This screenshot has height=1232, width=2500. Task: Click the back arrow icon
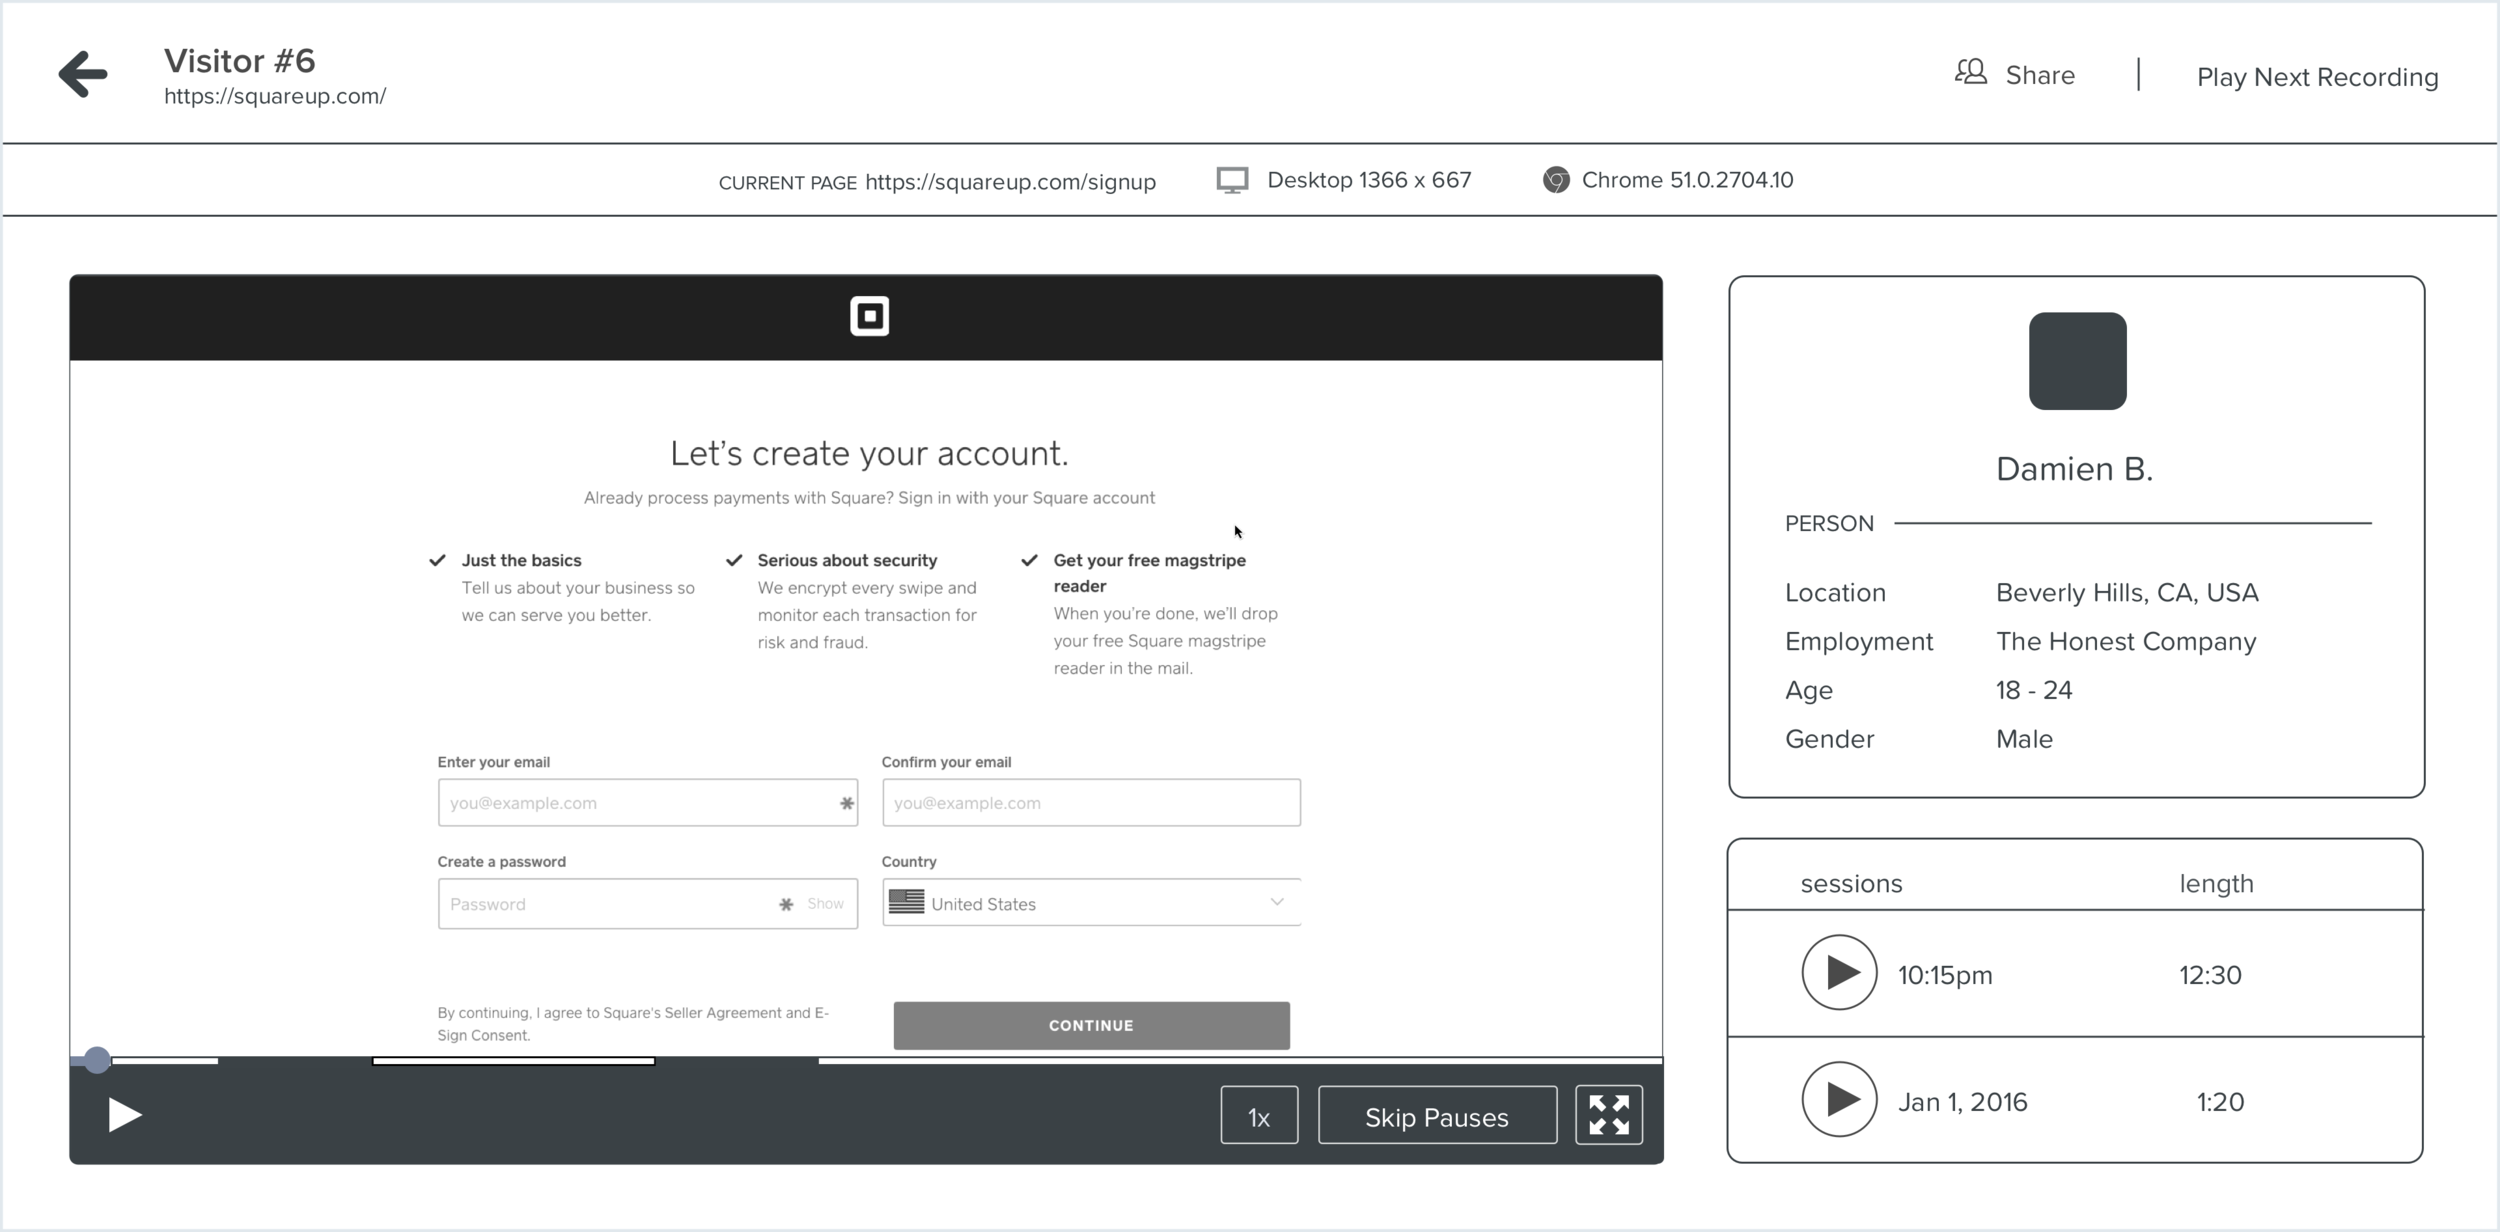coord(83,74)
